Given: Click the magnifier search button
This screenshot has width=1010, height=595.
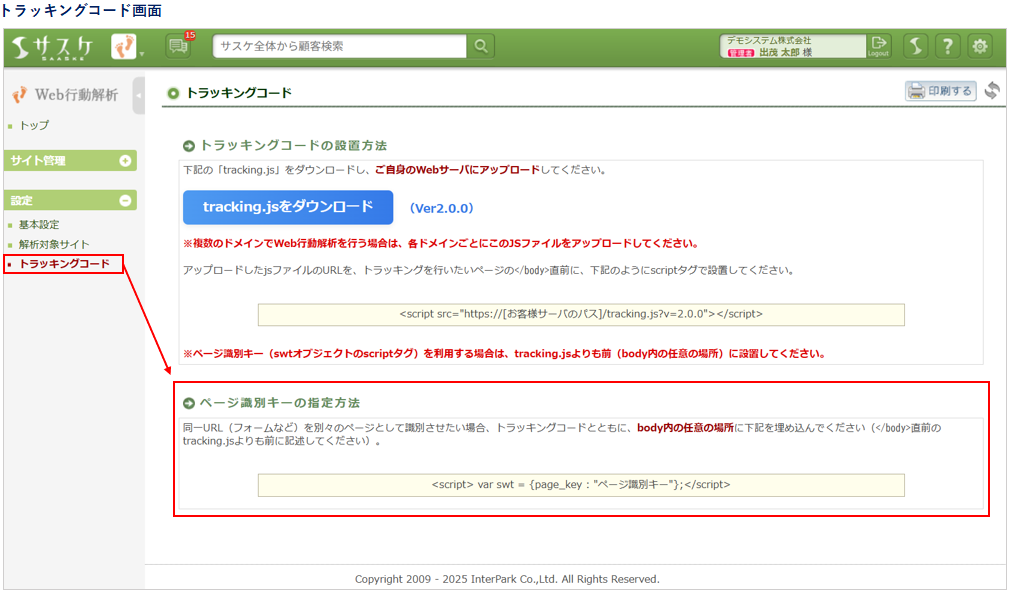Looking at the screenshot, I should [481, 46].
